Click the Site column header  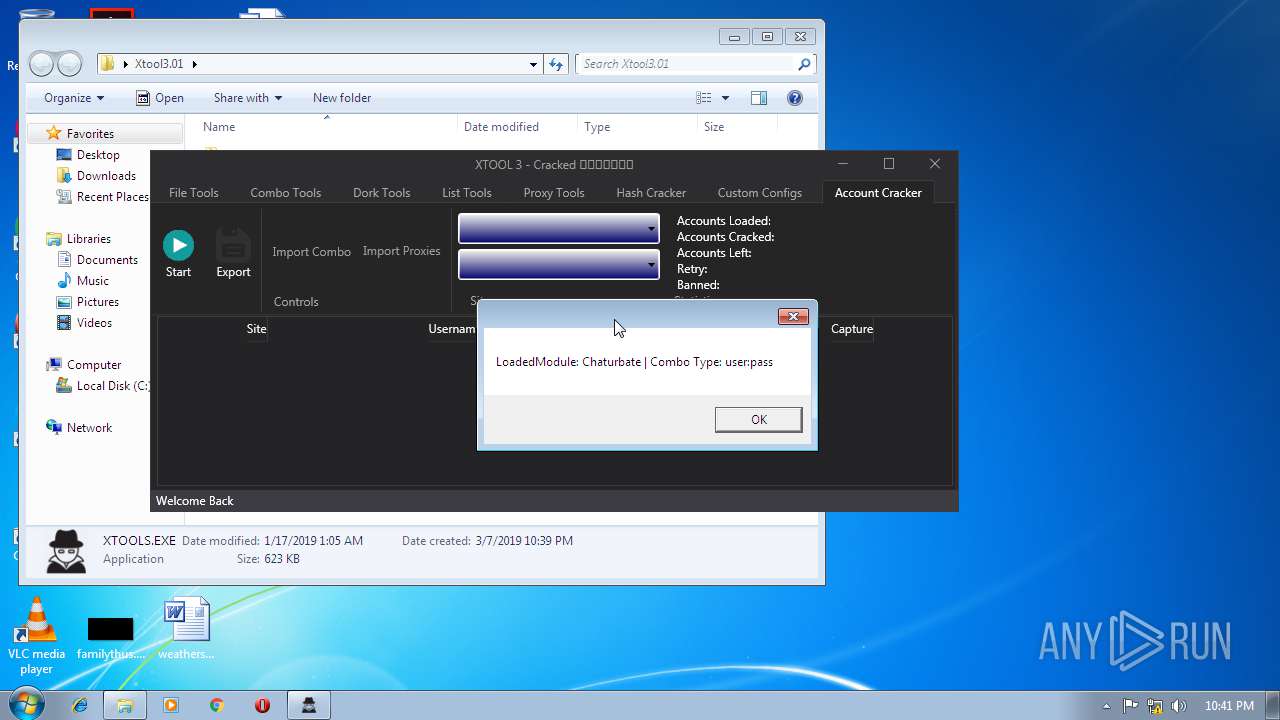256,329
